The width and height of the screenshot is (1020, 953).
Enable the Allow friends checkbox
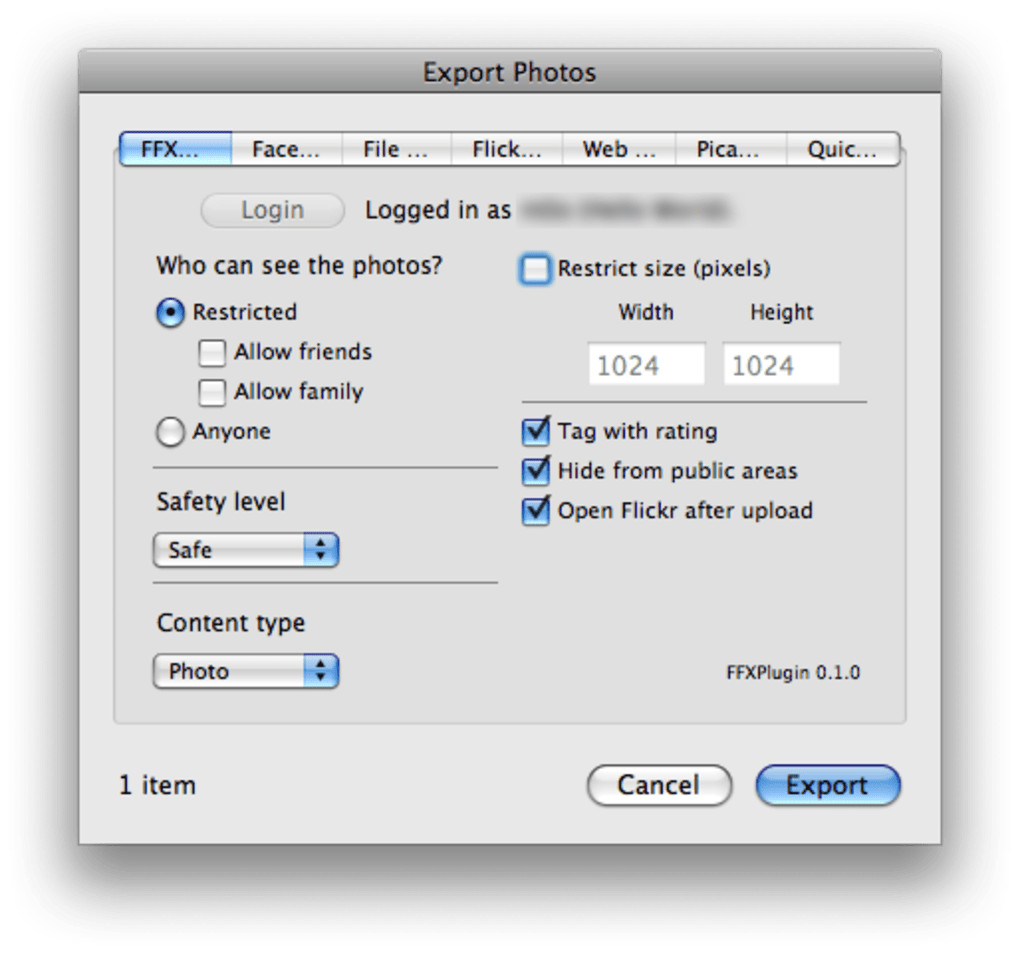[212, 353]
